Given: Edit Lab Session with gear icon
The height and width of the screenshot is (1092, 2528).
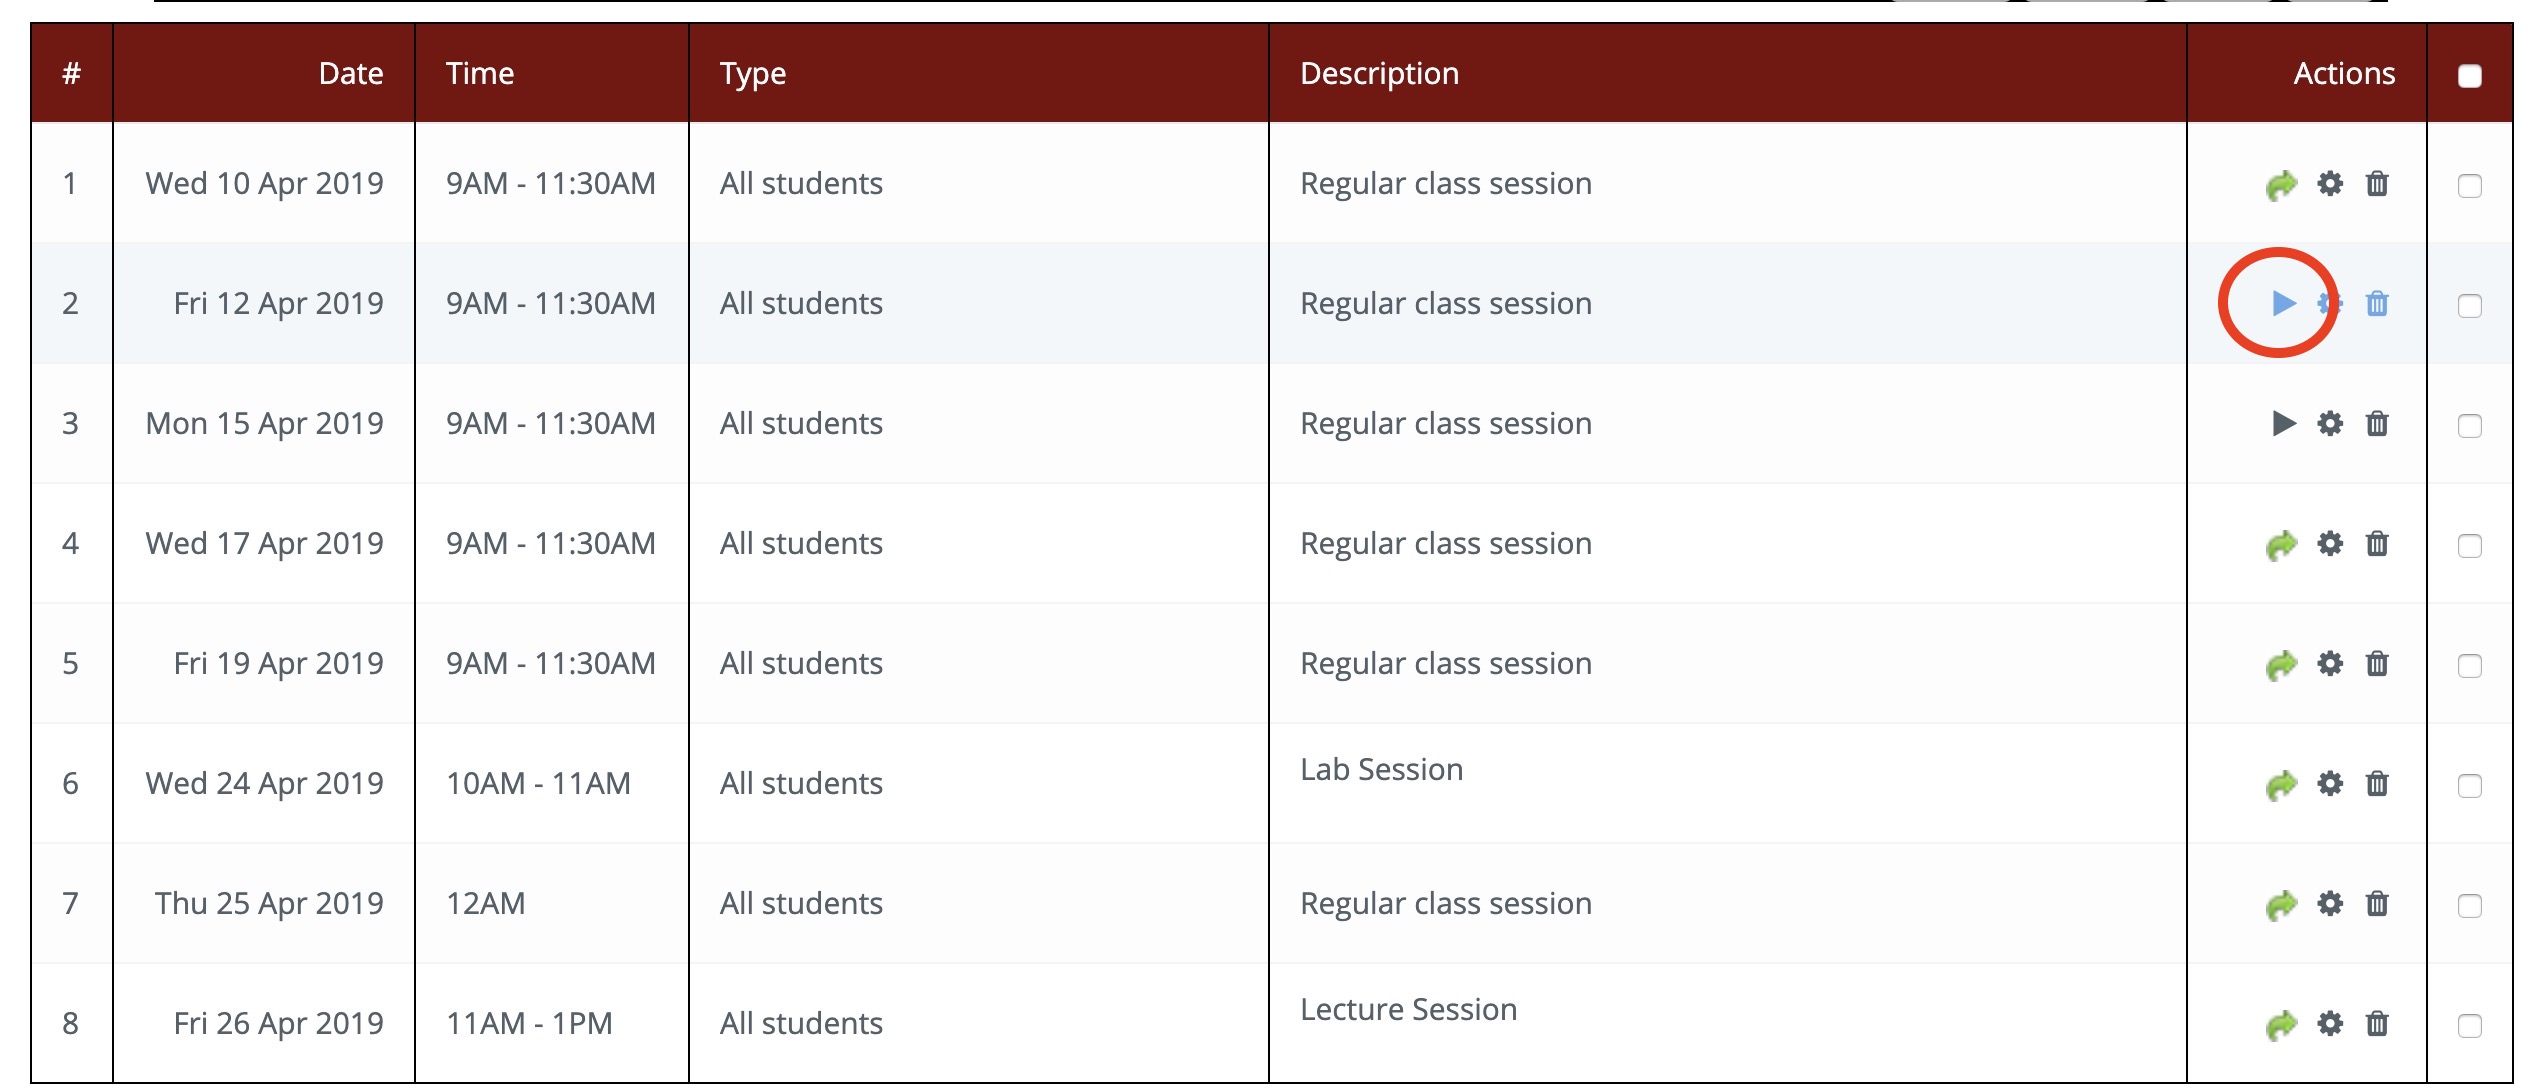Looking at the screenshot, I should point(2330,784).
